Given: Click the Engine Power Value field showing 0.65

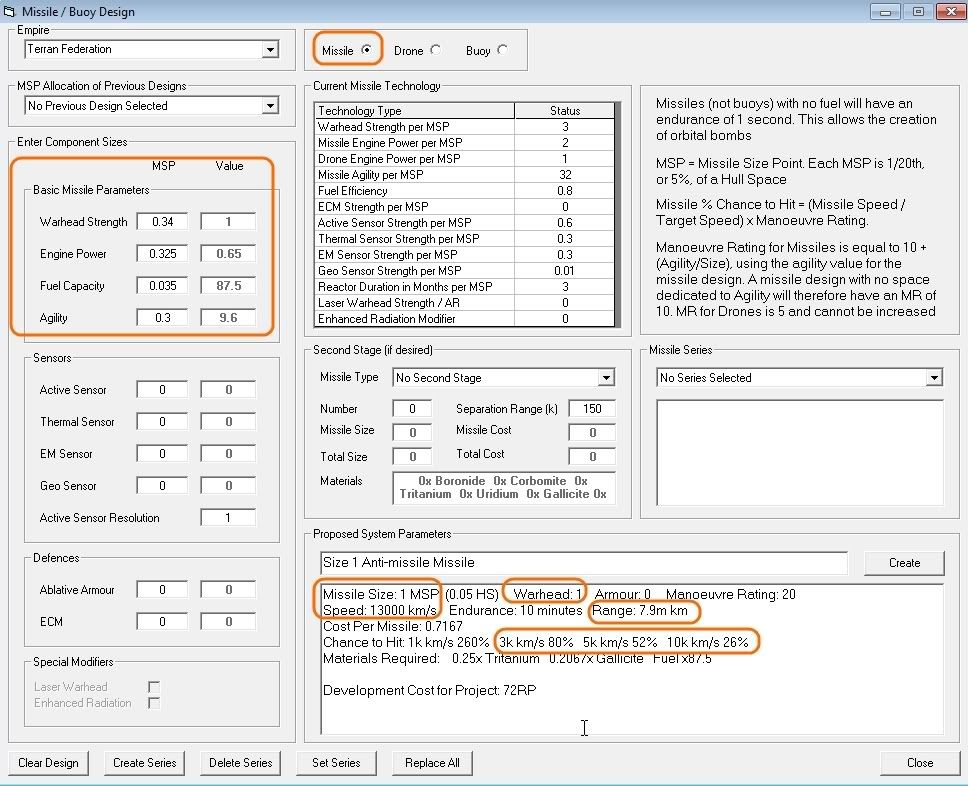Looking at the screenshot, I should click(x=228, y=254).
